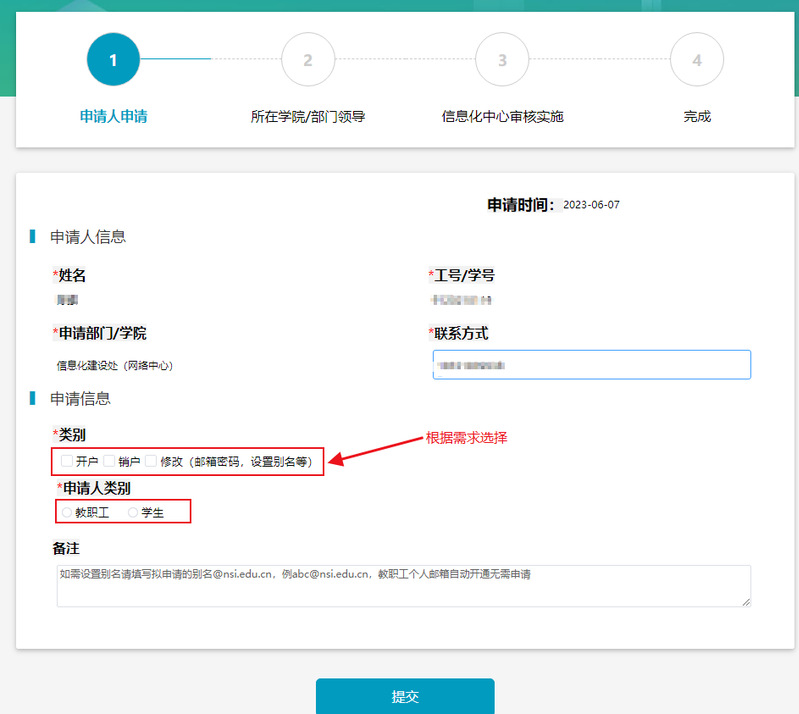This screenshot has width=799, height=714.
Task: Choose the 学生 radio button
Action: coord(133,512)
